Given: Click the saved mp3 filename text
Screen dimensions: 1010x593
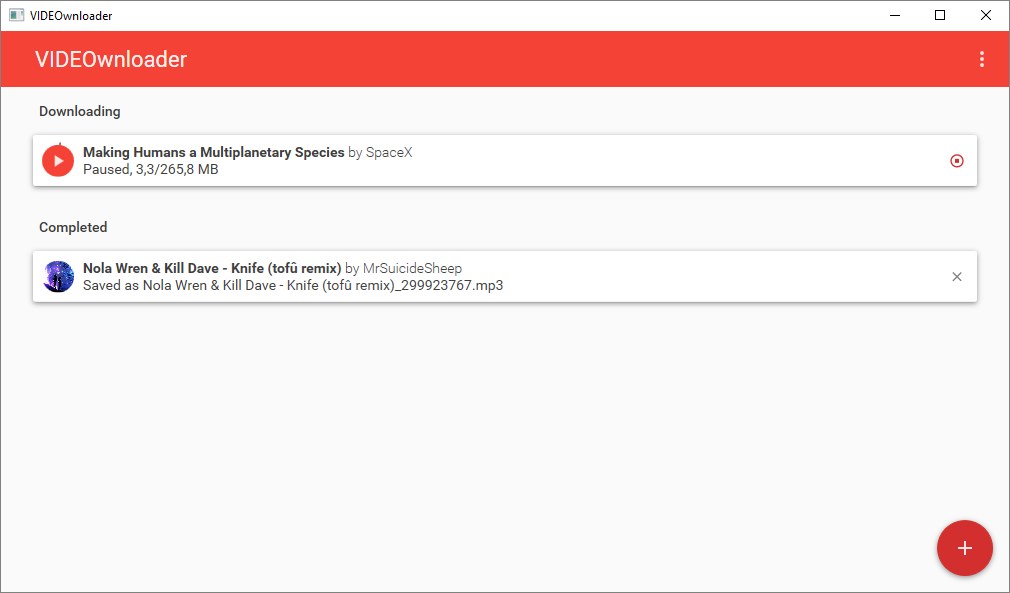Looking at the screenshot, I should pos(323,285).
